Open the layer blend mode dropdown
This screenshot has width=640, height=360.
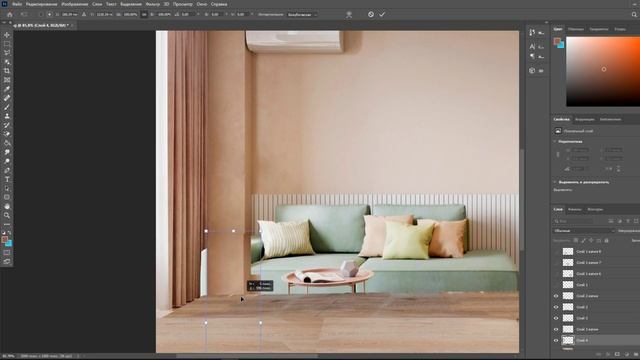(584, 231)
